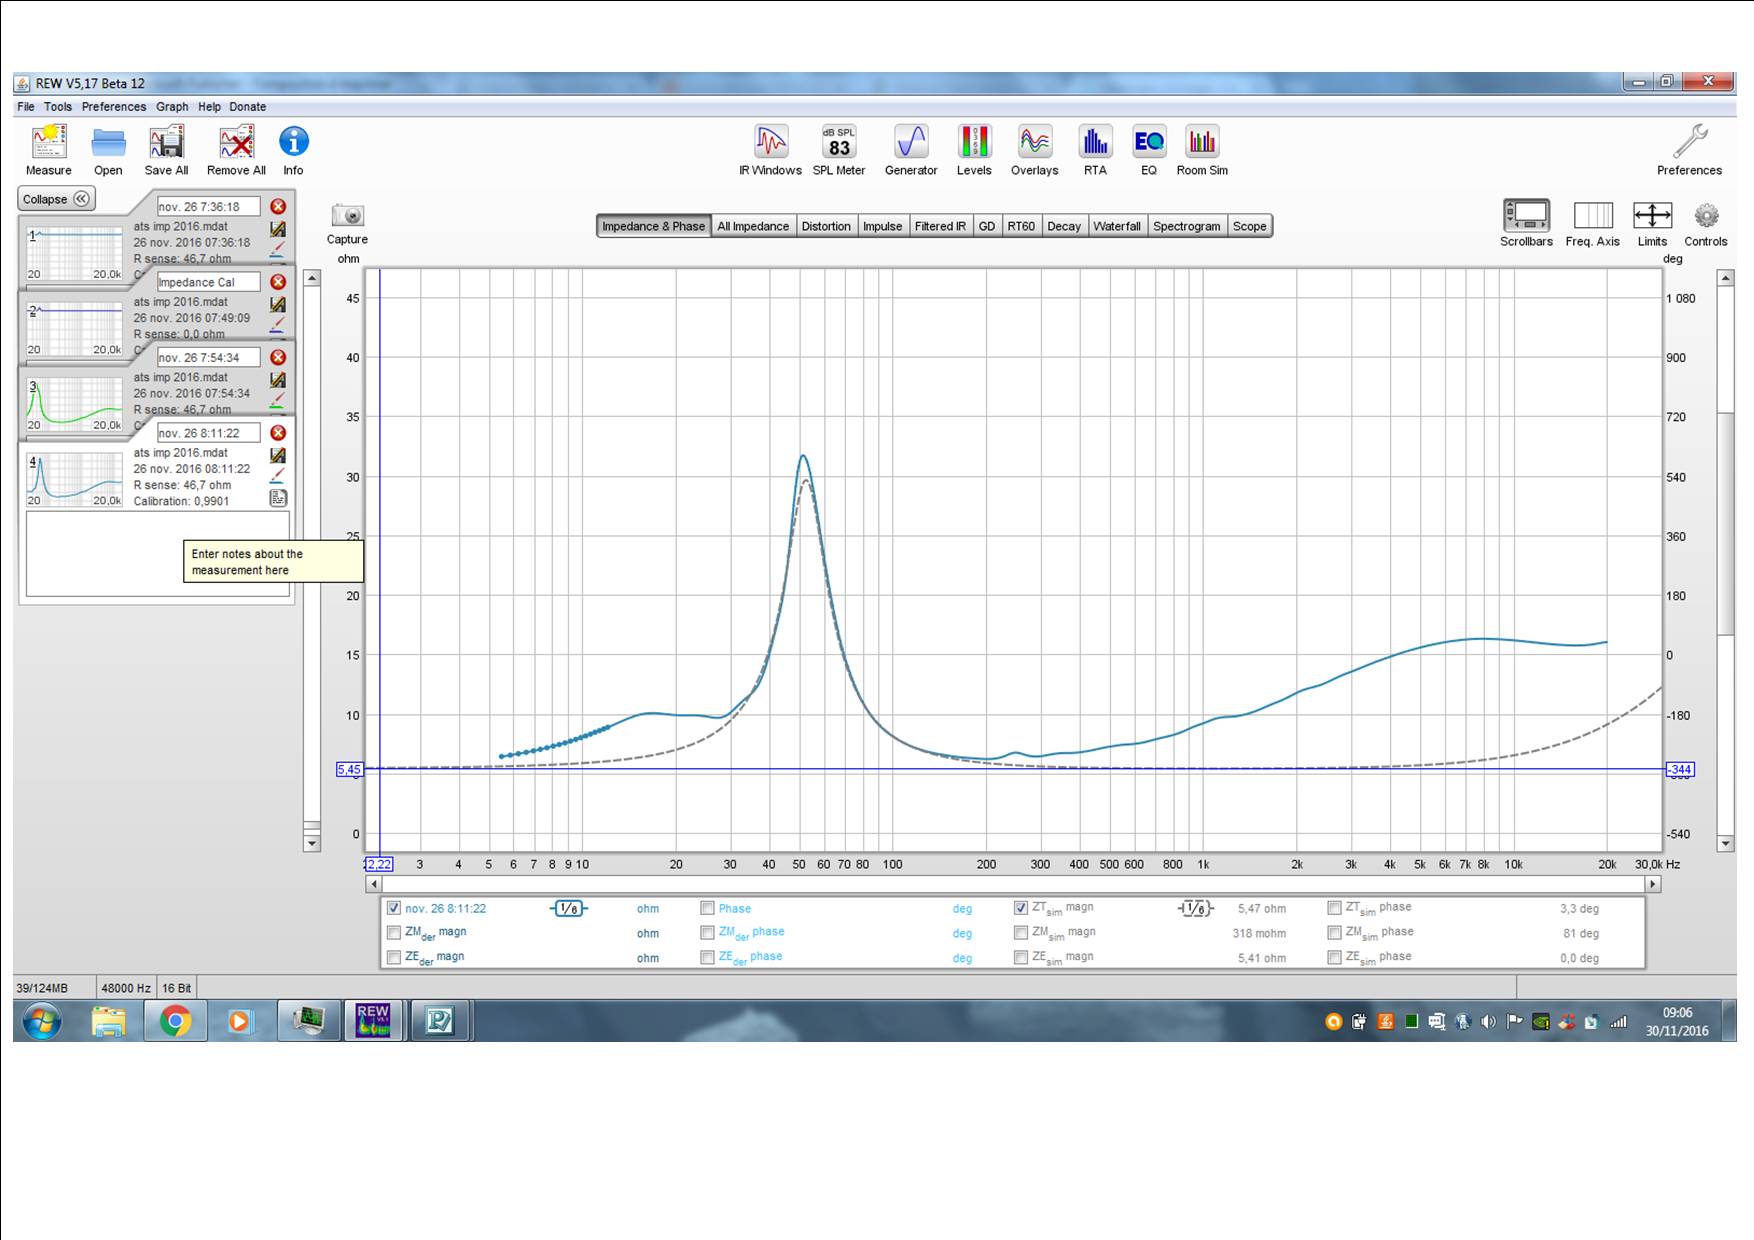The image size is (1754, 1240).
Task: Open smoothing selector for ZT sim magn
Action: tap(1195, 908)
